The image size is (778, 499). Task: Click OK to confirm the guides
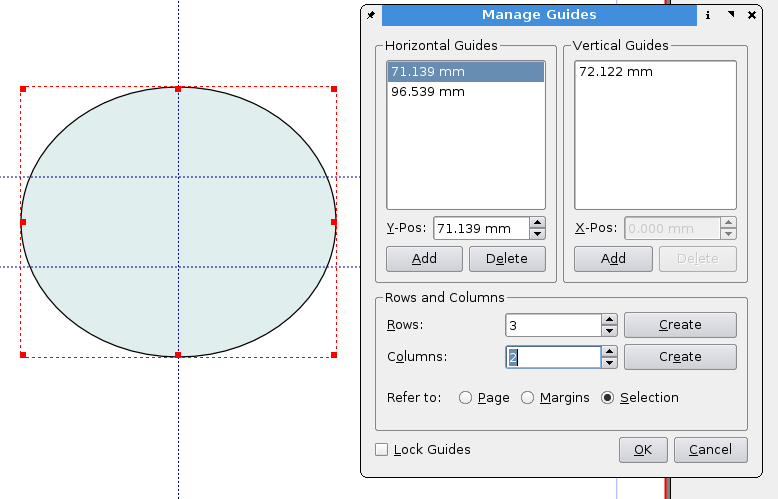(643, 450)
